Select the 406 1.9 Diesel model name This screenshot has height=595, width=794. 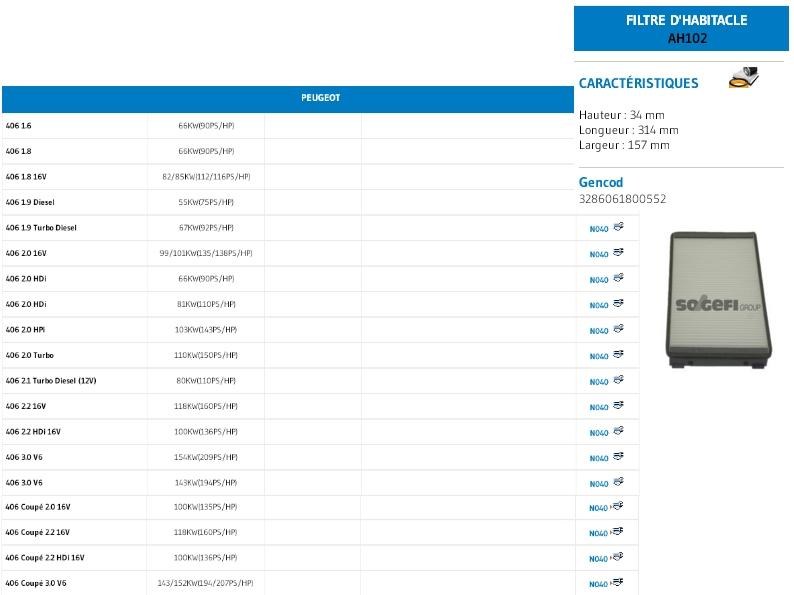pos(30,202)
